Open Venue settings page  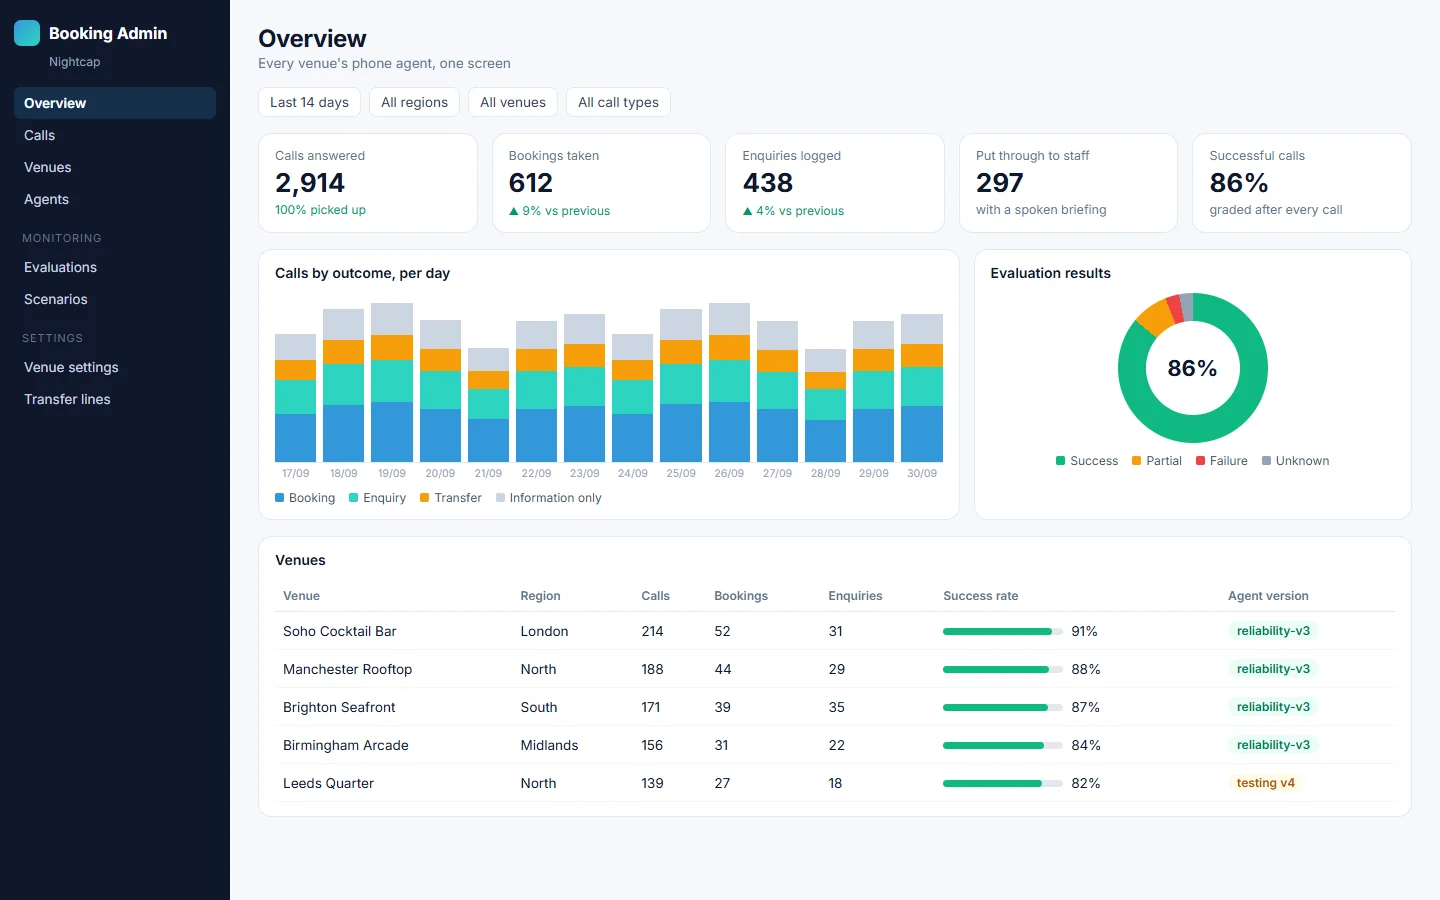click(115, 367)
